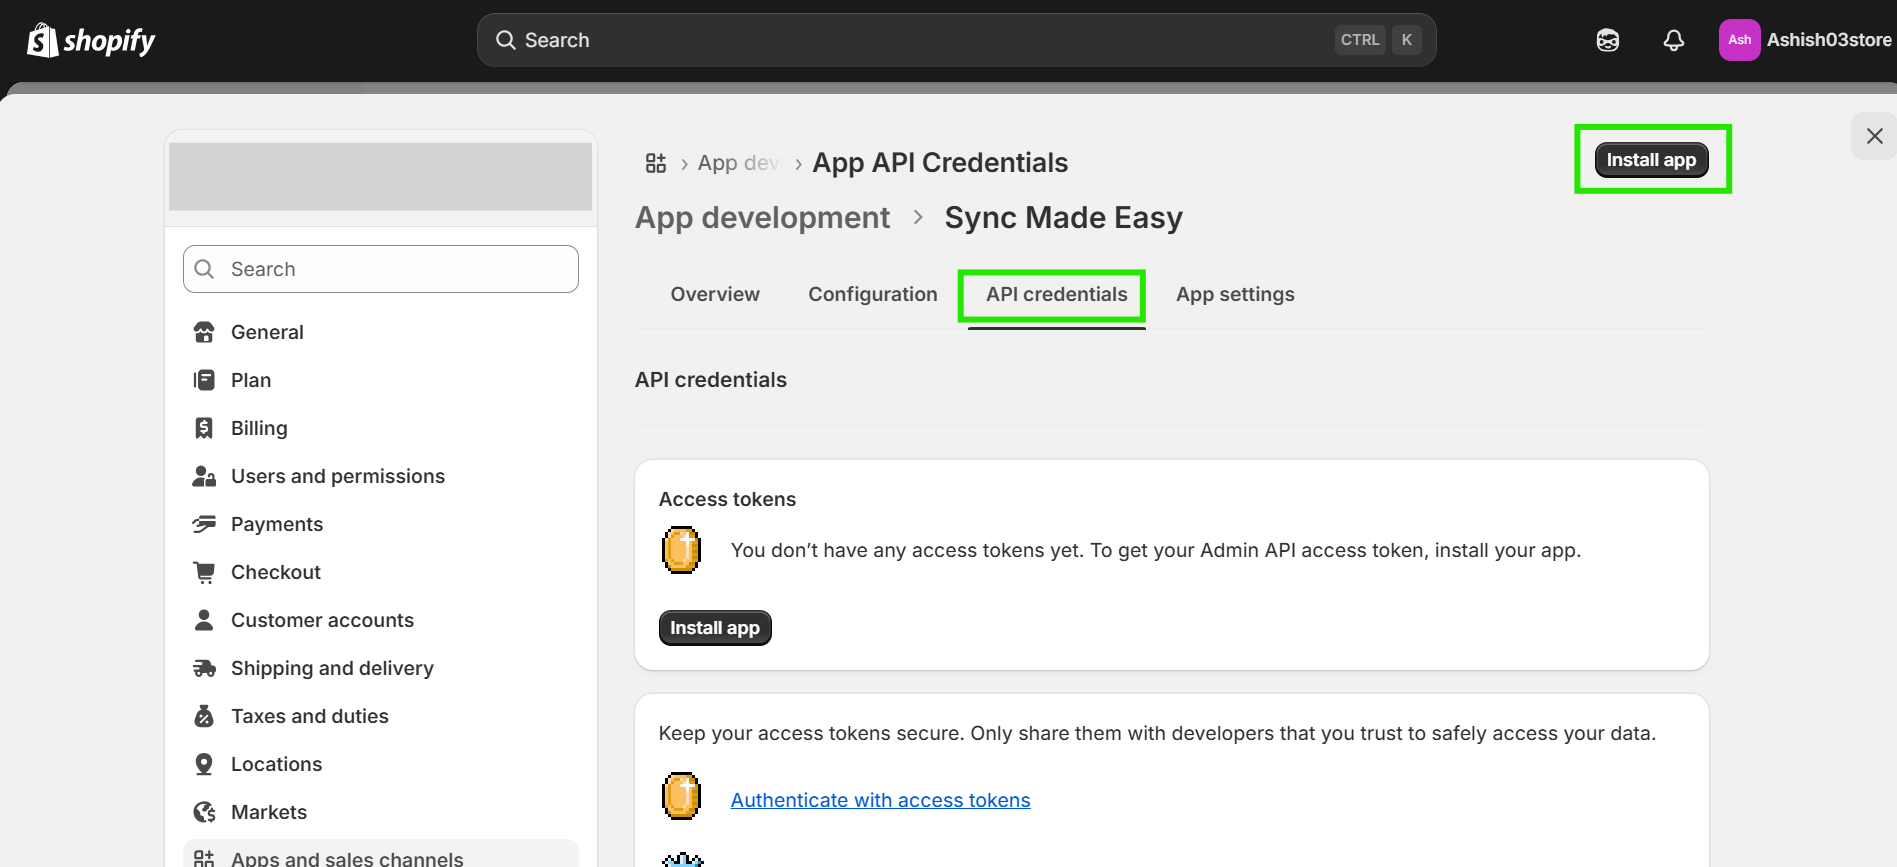The height and width of the screenshot is (867, 1897).
Task: Open General settings with store icon
Action: point(204,332)
